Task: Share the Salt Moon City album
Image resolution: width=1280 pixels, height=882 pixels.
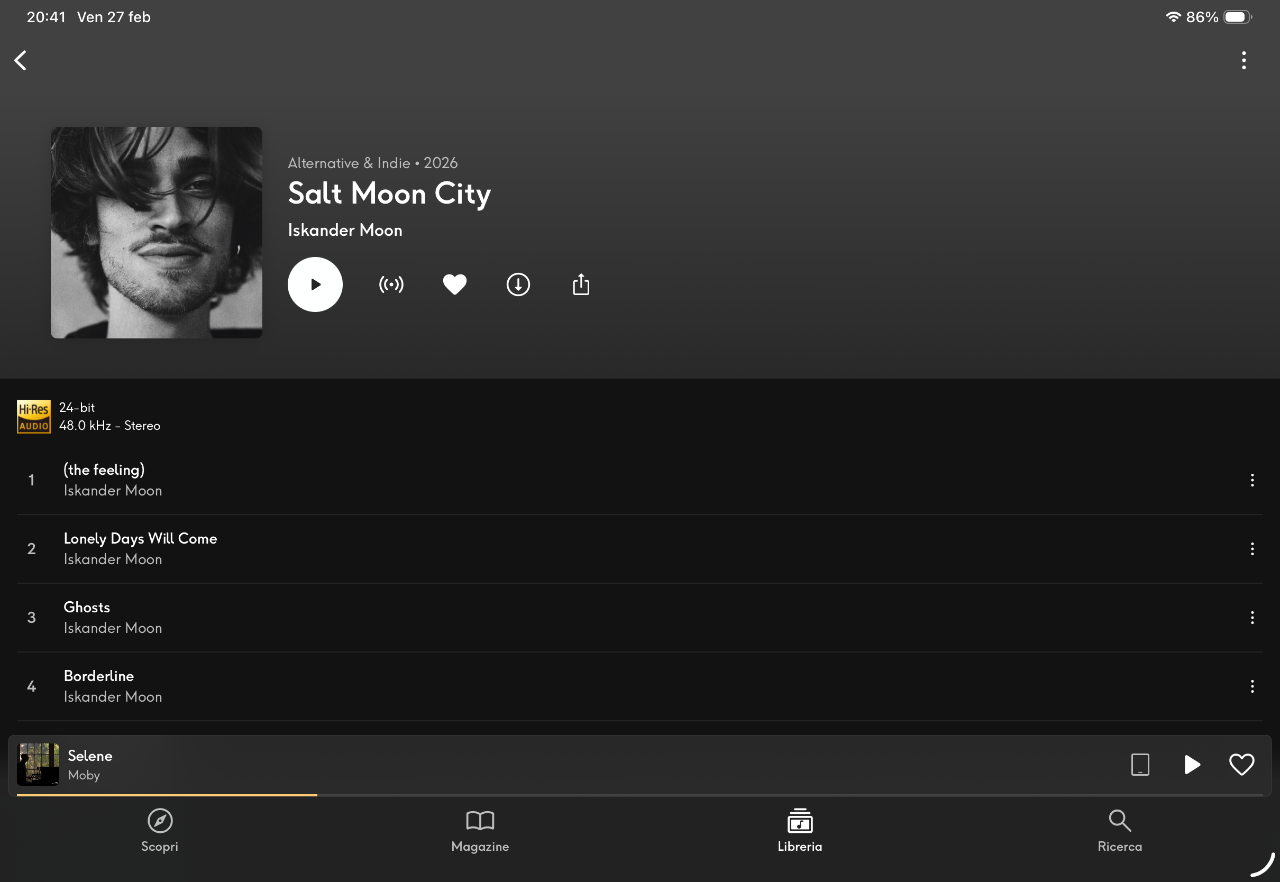Action: [581, 285]
